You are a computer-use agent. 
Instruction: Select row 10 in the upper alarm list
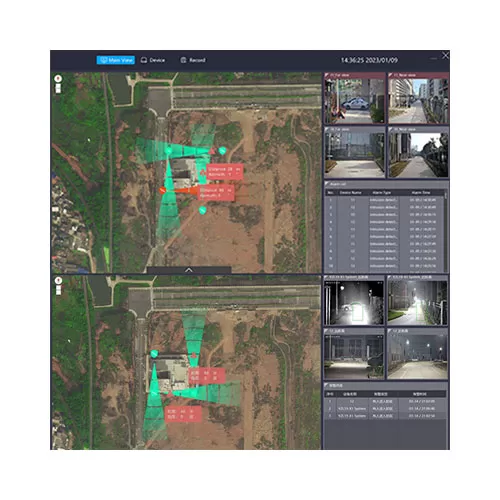coord(385,266)
